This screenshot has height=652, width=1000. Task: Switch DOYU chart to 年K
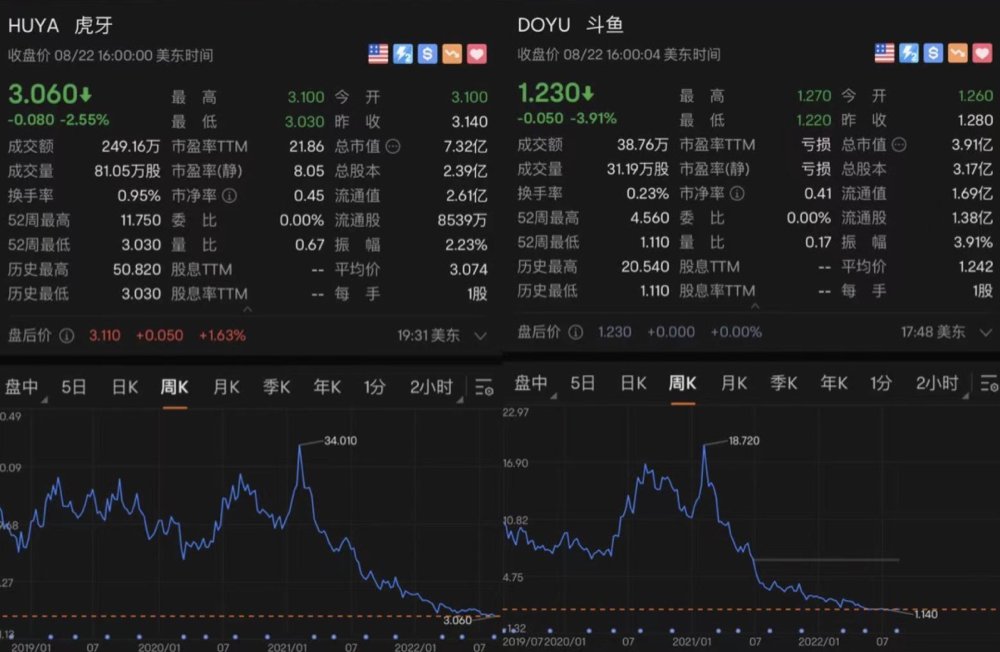coord(834,383)
